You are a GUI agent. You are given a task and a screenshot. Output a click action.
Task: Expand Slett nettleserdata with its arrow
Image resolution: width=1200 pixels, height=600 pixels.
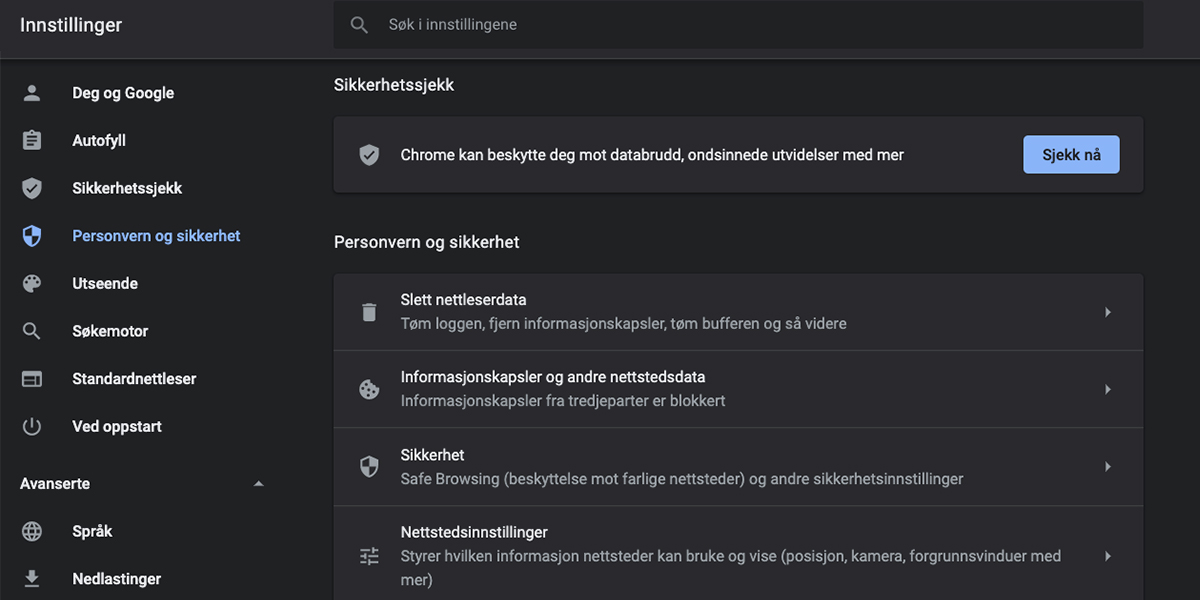click(x=1107, y=312)
